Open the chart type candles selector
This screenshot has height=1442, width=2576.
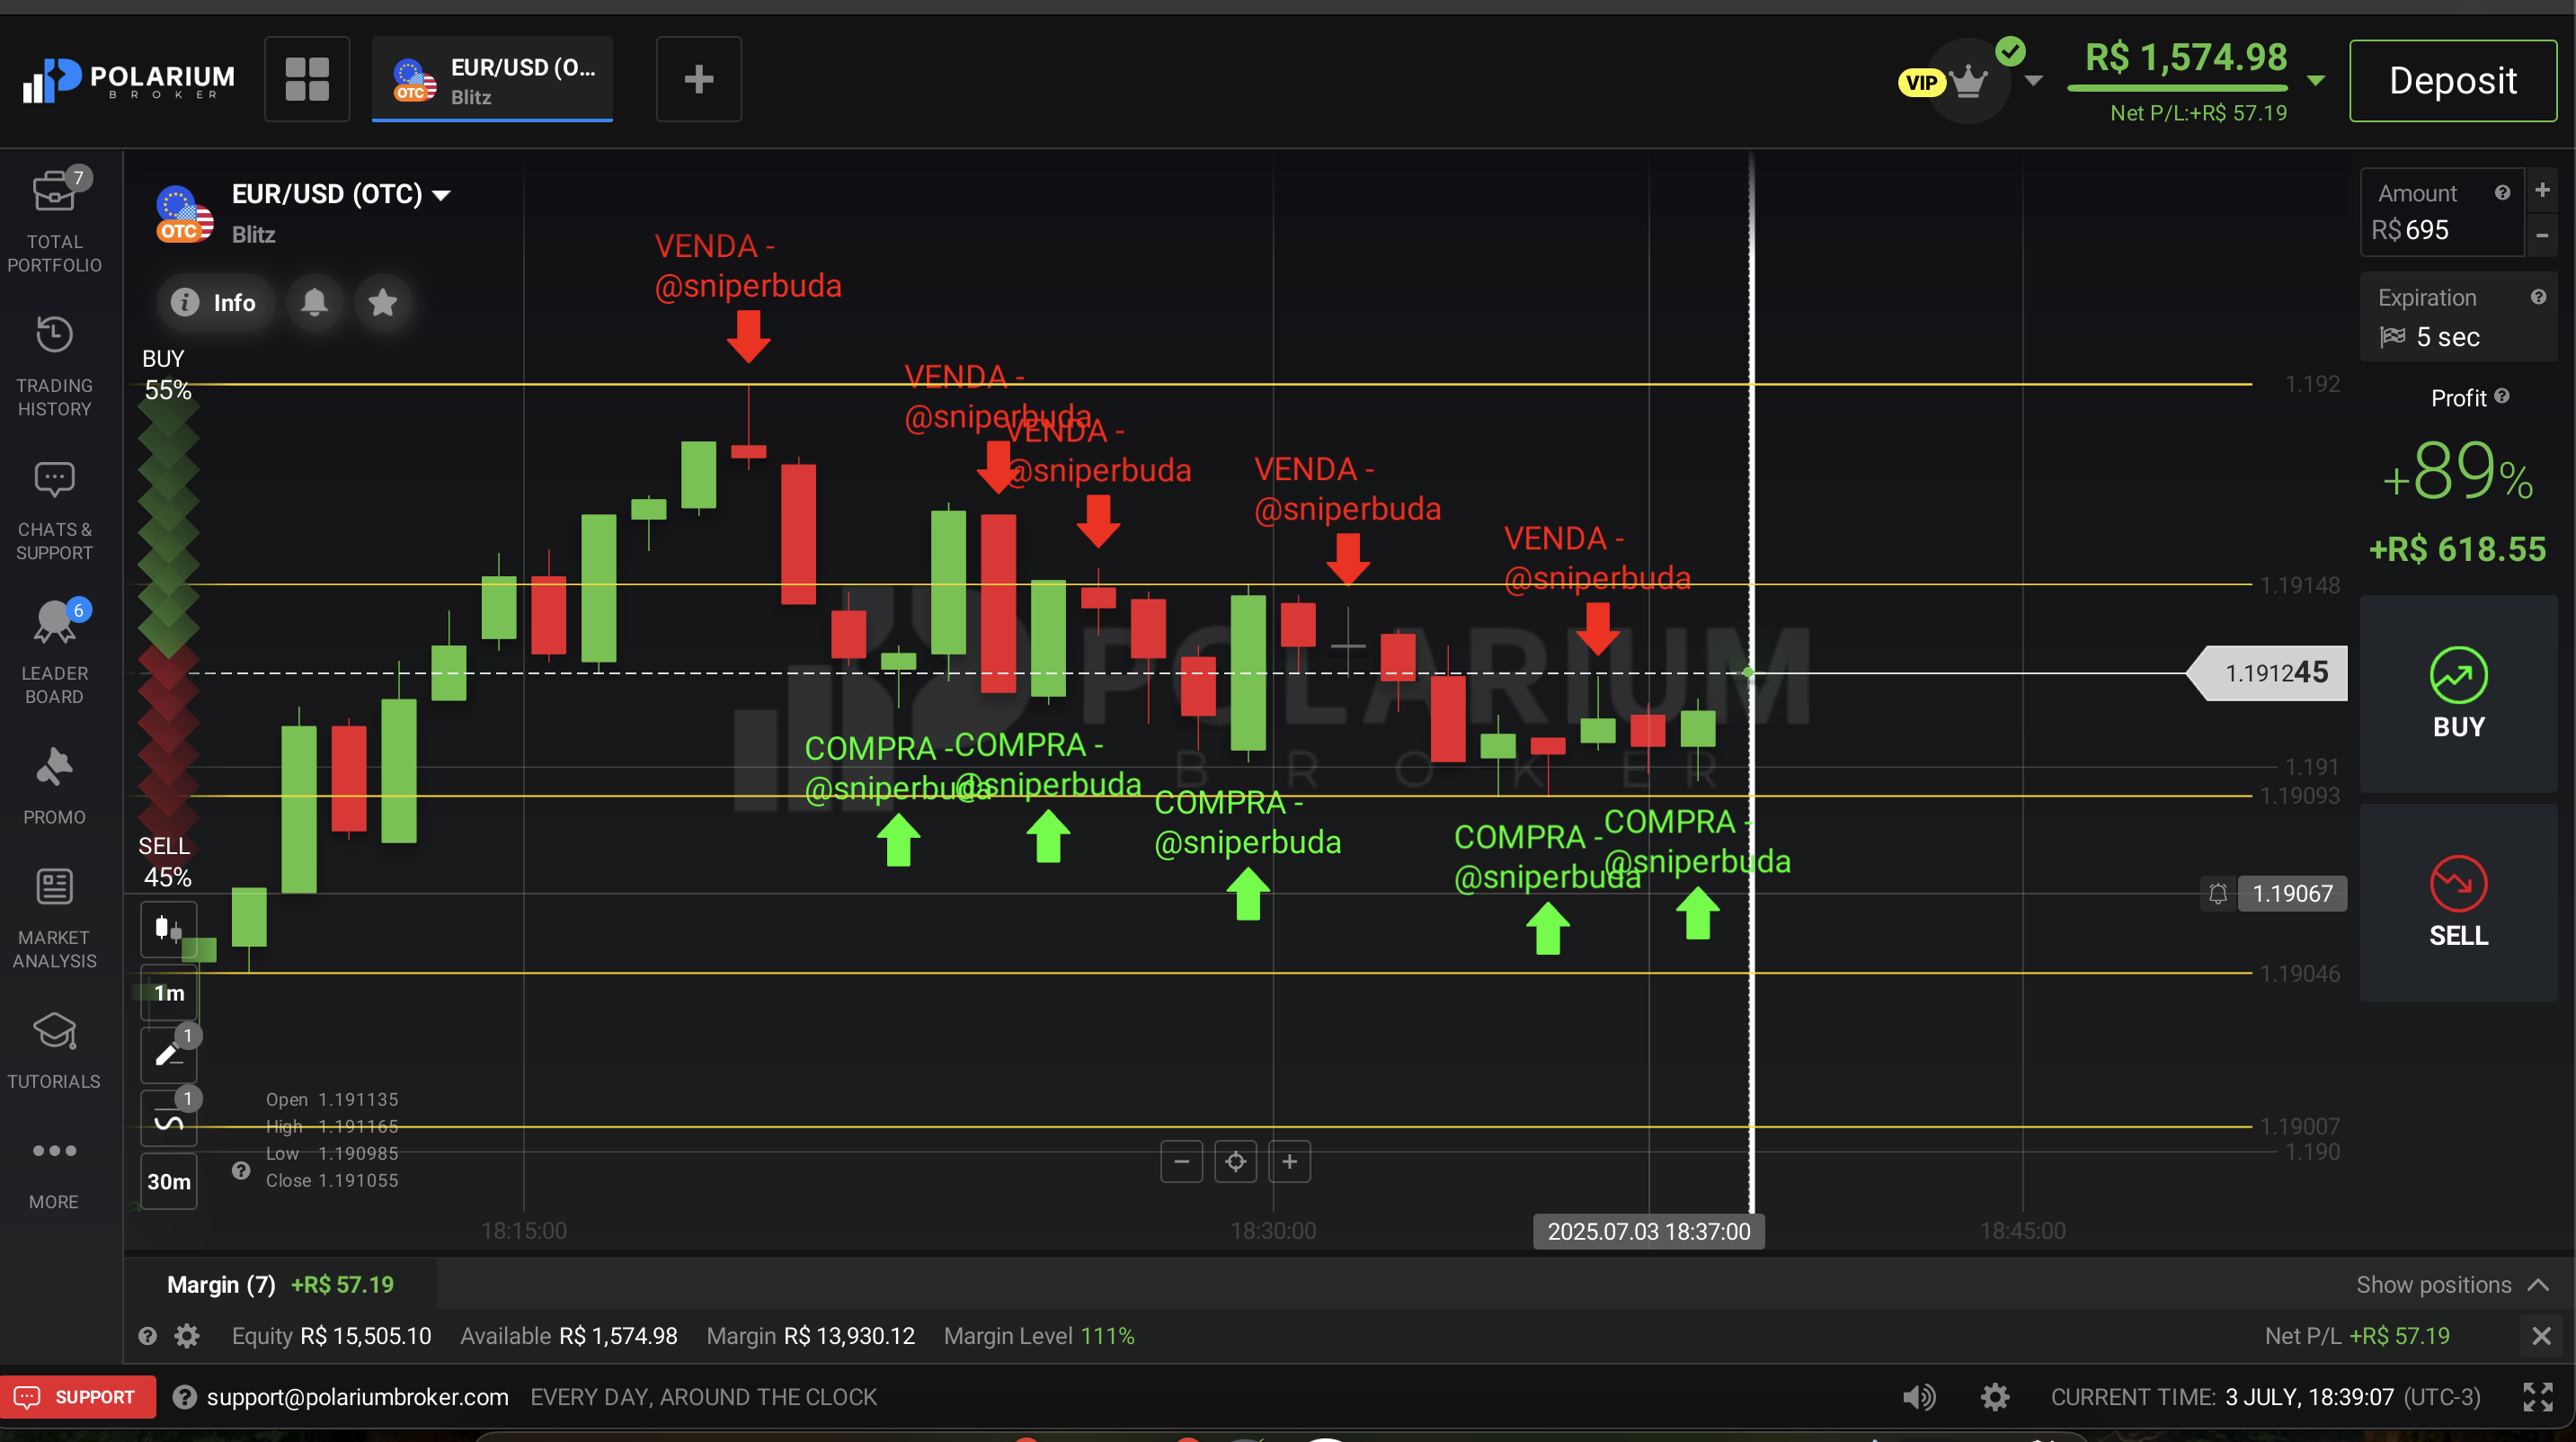click(x=168, y=929)
